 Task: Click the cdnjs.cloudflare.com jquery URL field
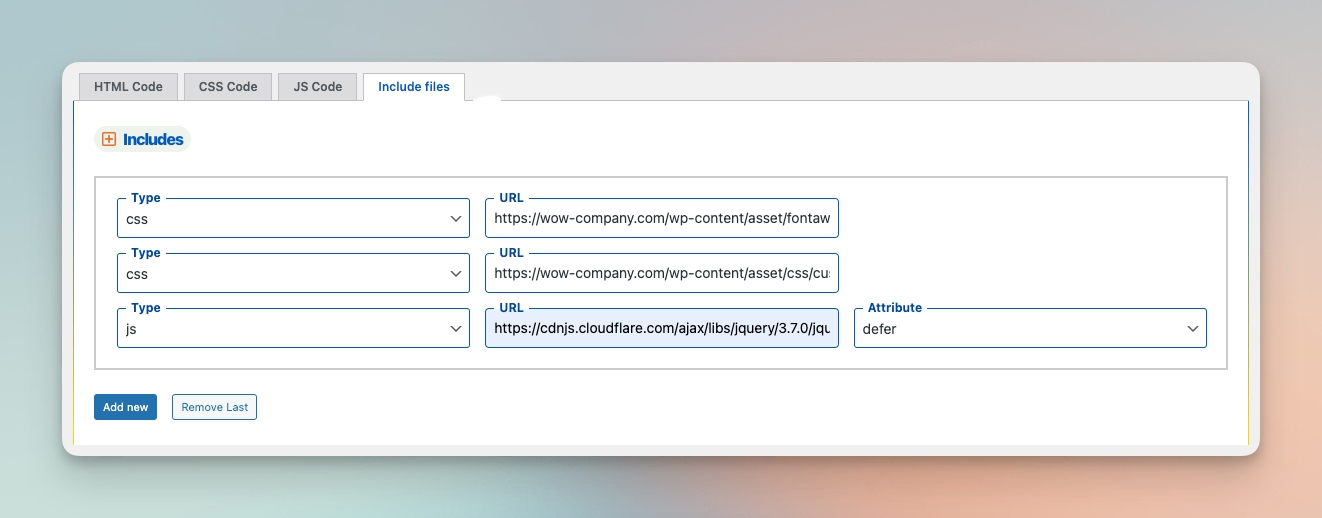click(662, 328)
